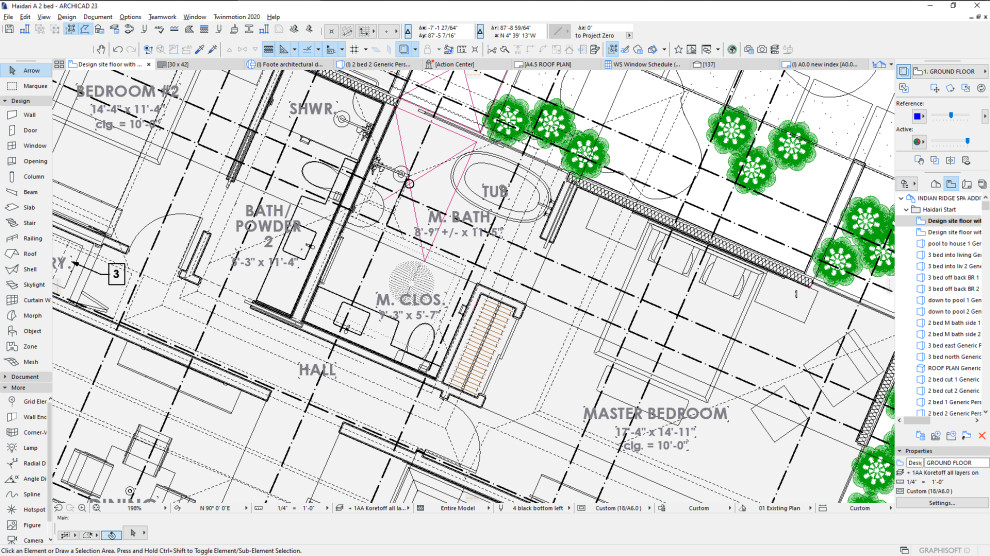Open the File menu
The image size is (990, 556).
click(8, 17)
